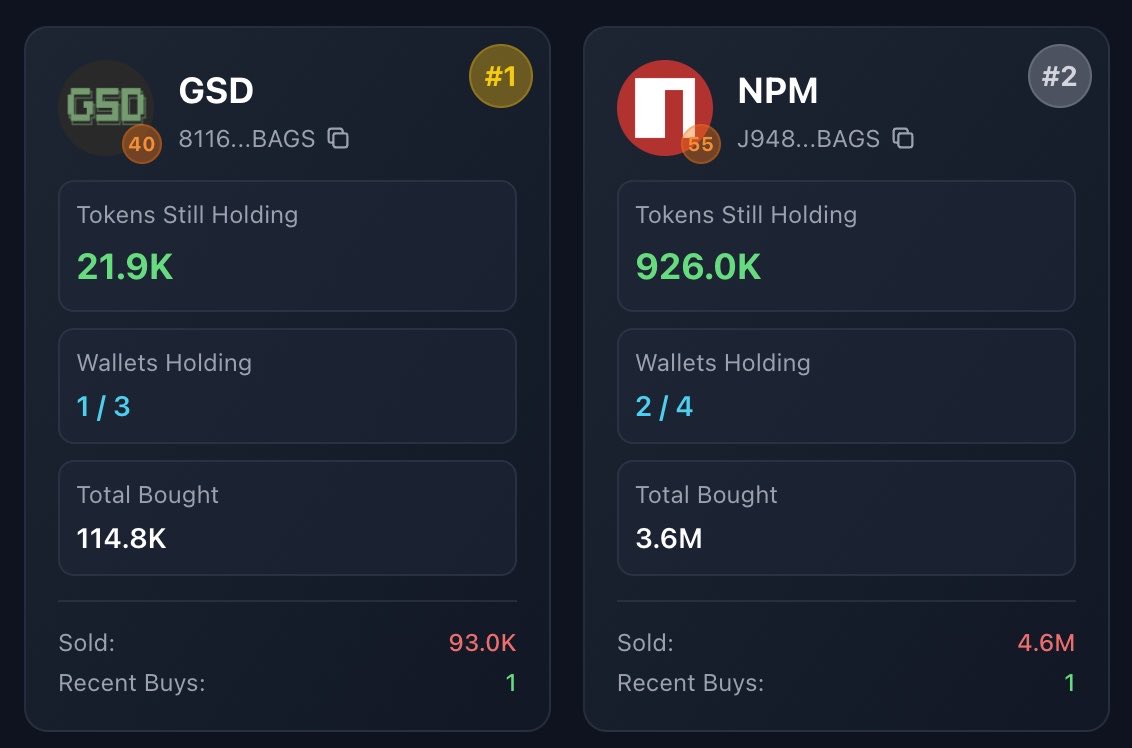Select the 114.8K total bought value
This screenshot has height=748, width=1132.
click(x=121, y=539)
